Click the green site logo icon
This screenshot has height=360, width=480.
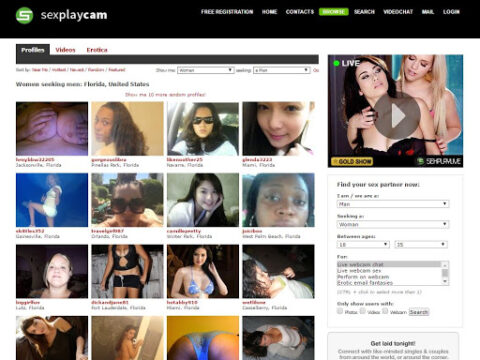pos(24,15)
